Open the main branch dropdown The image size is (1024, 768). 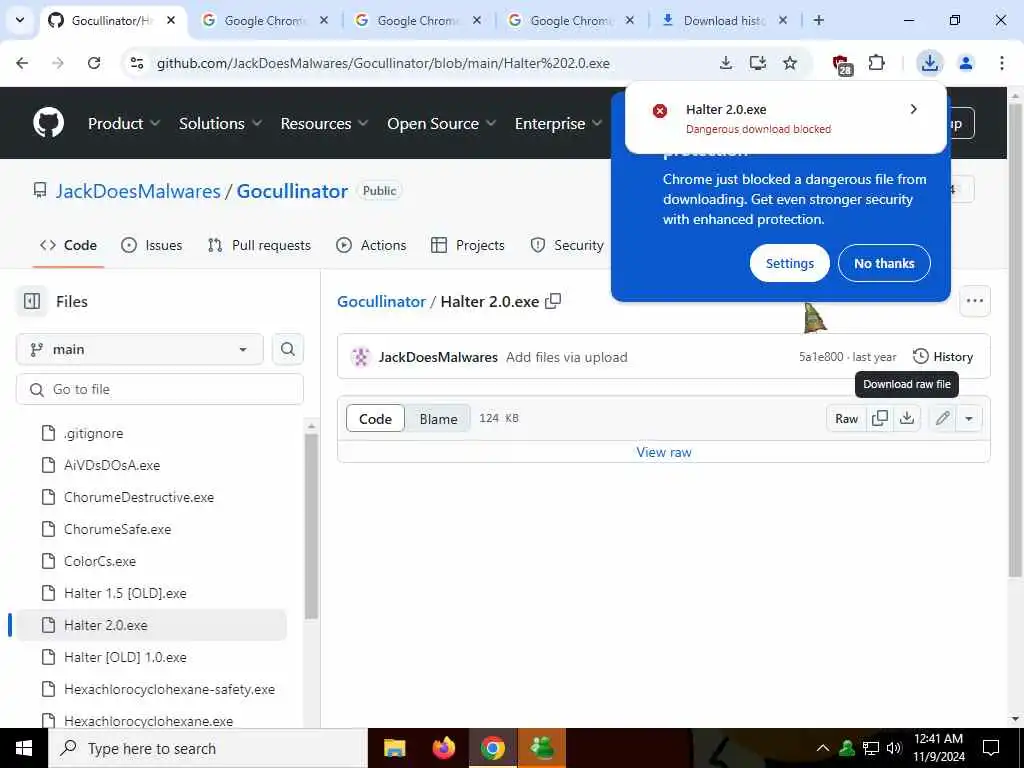point(140,349)
